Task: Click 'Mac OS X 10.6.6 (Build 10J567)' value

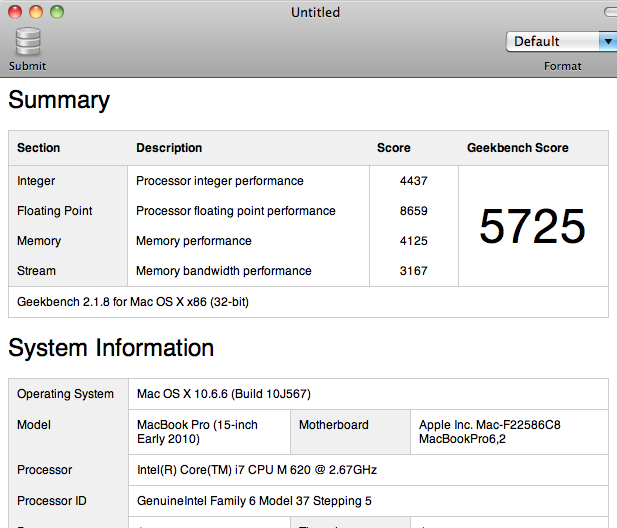Action: 224,394
